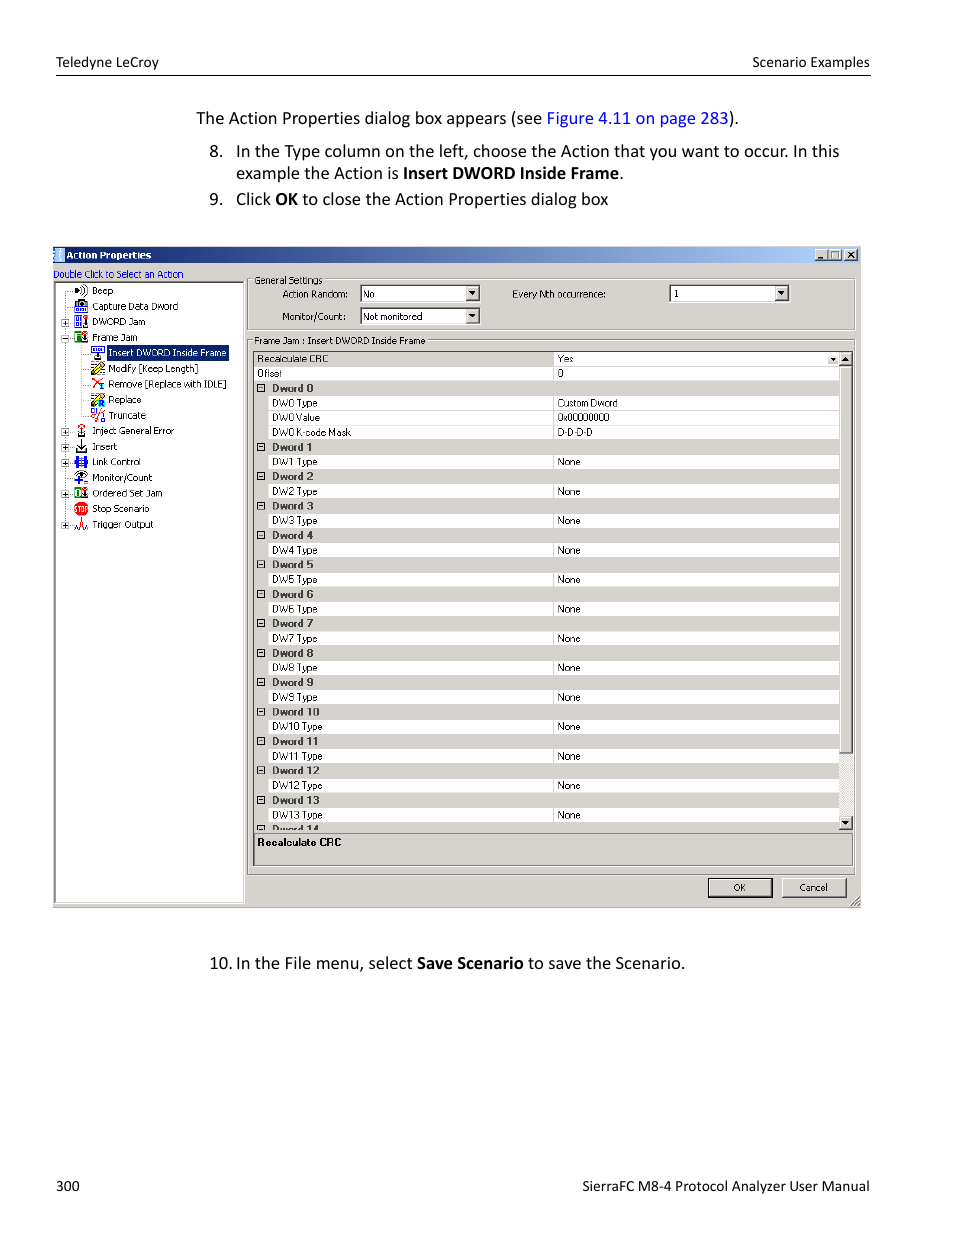Viewport: 954px width, 1235px height.
Task: Open the Action Random dropdown
Action: (x=473, y=293)
